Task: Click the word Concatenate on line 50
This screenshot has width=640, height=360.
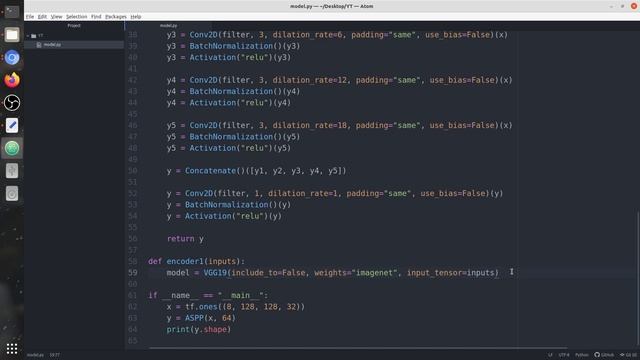Action: coord(210,171)
